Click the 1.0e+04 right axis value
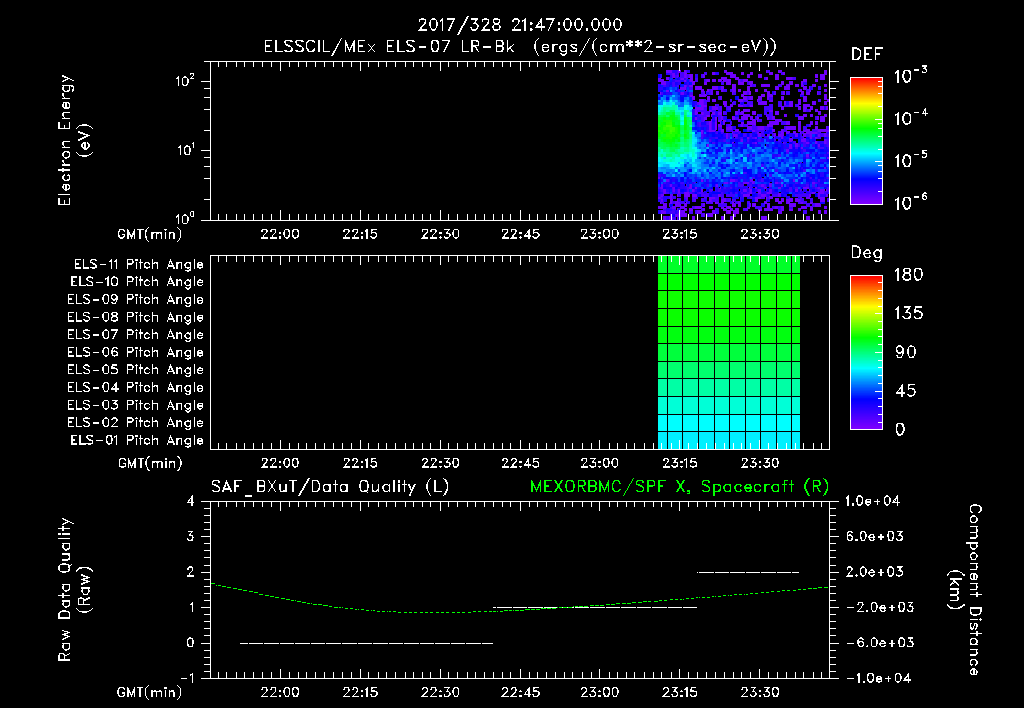This screenshot has width=1024, height=708. (872, 501)
